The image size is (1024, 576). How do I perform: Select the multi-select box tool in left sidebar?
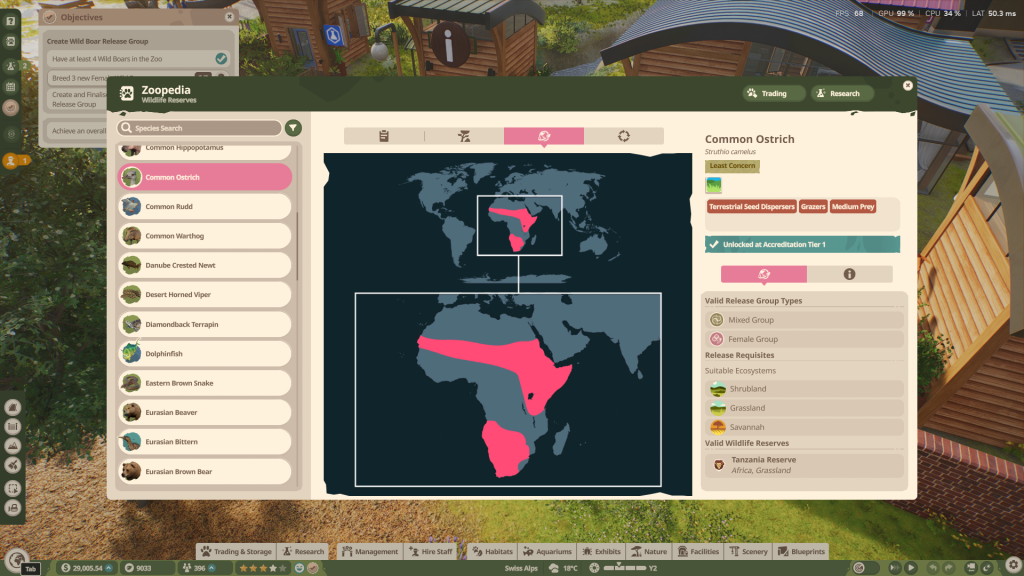coord(12,488)
